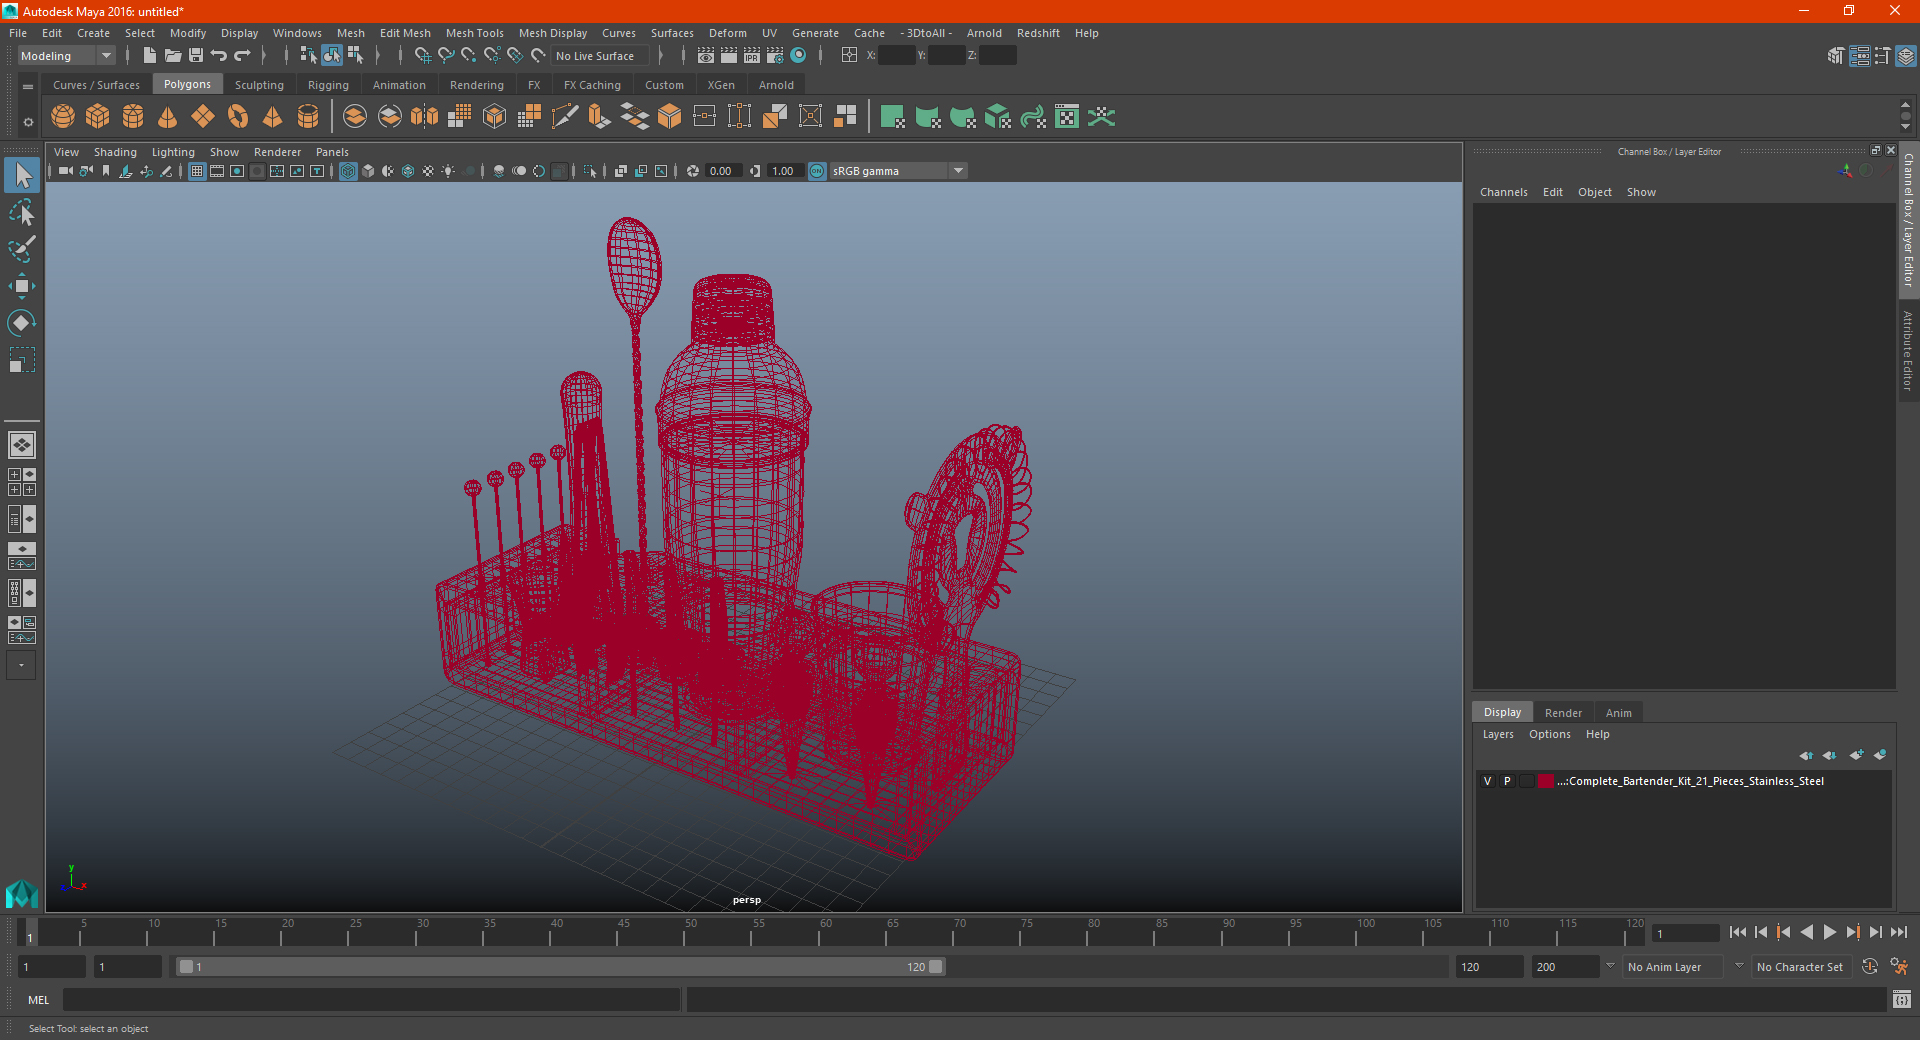Toggle the film gate viewport button
Screen dimensions: 1920x1040
point(217,171)
